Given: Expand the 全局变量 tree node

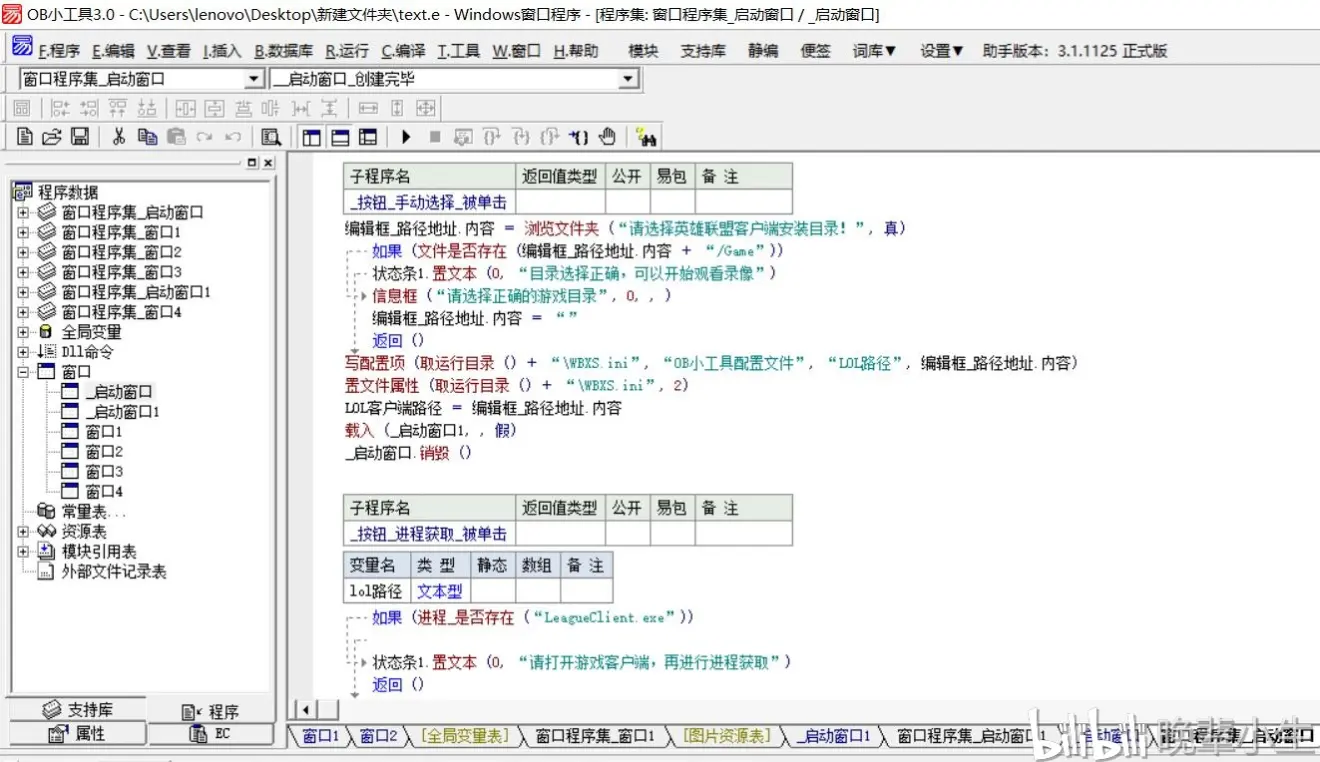Looking at the screenshot, I should click(x=23, y=332).
